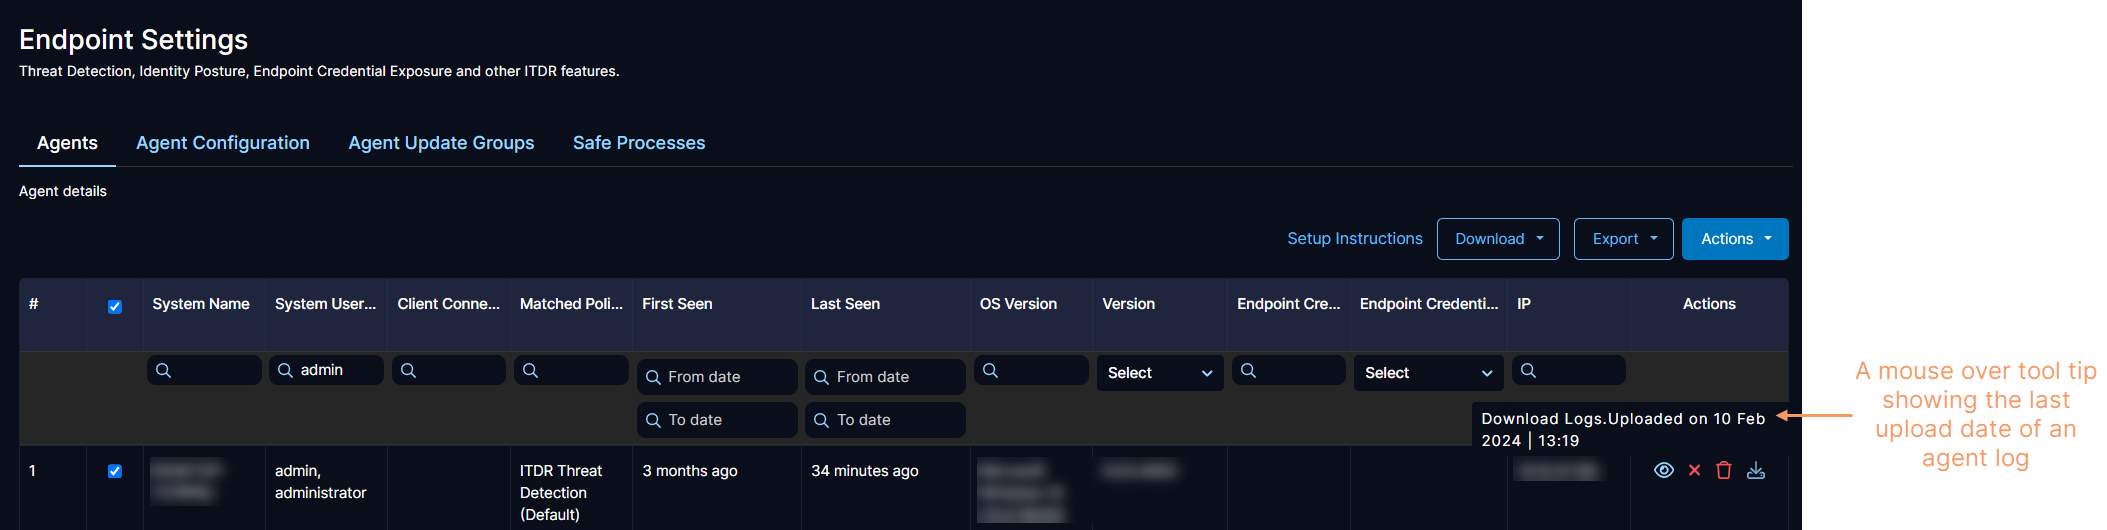Click the red X icon in Actions column
The height and width of the screenshot is (530, 2107).
pos(1694,470)
